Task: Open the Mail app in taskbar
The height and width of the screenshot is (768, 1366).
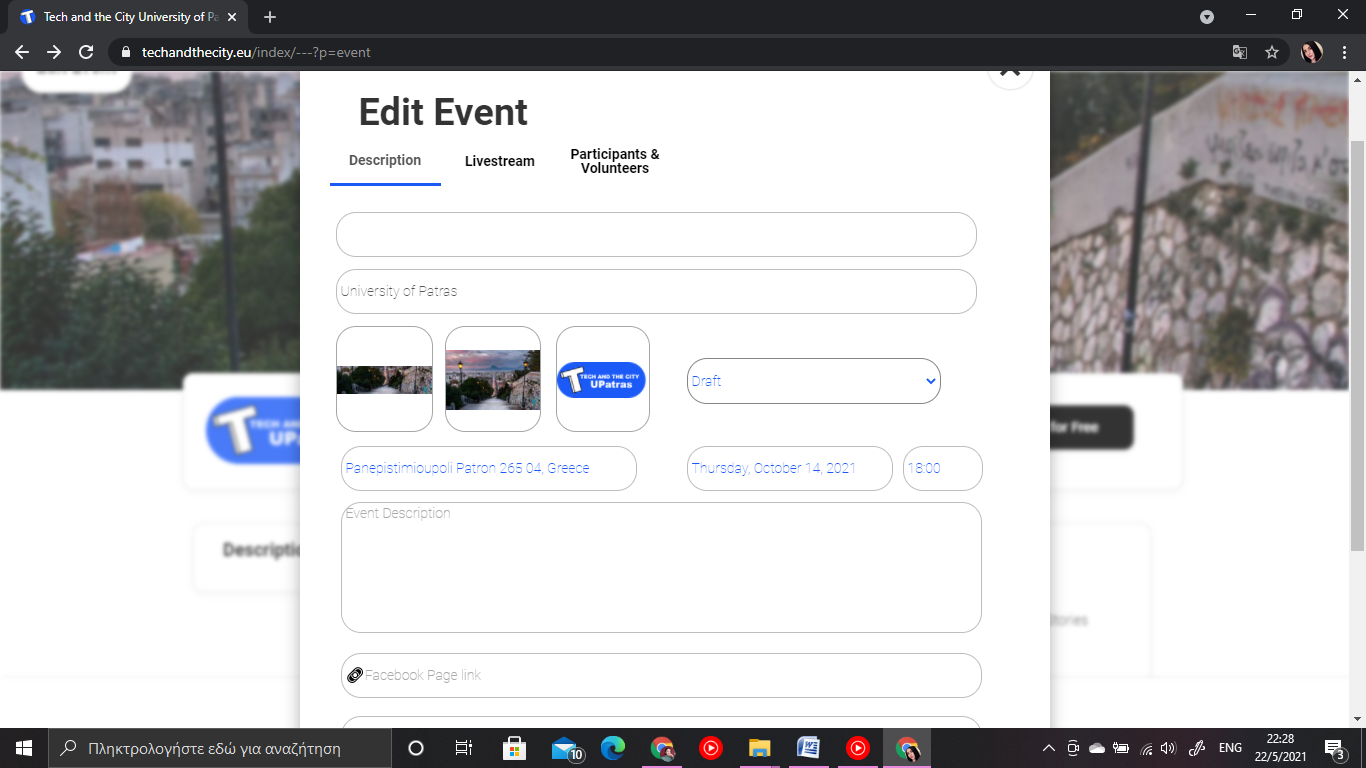Action: point(566,748)
